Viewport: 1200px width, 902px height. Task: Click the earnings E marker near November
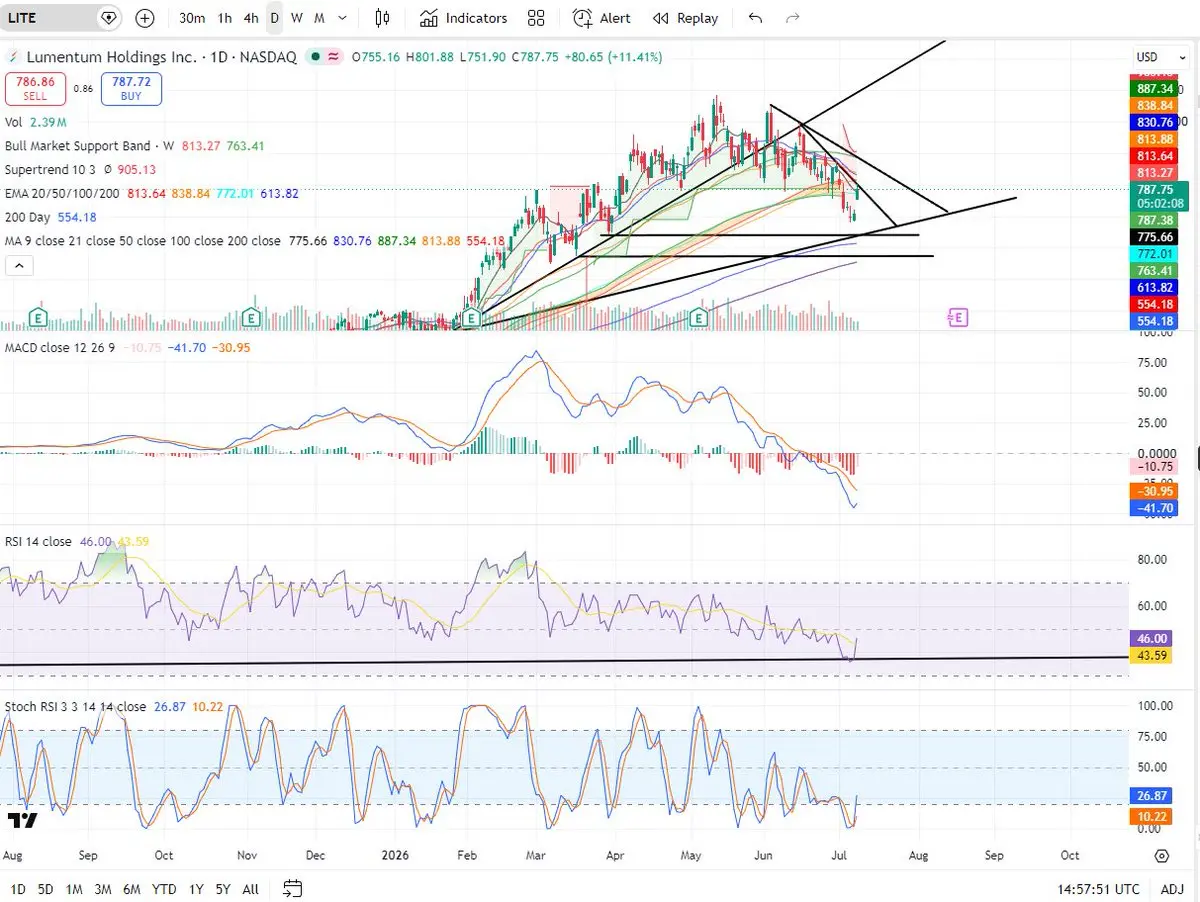click(x=253, y=317)
